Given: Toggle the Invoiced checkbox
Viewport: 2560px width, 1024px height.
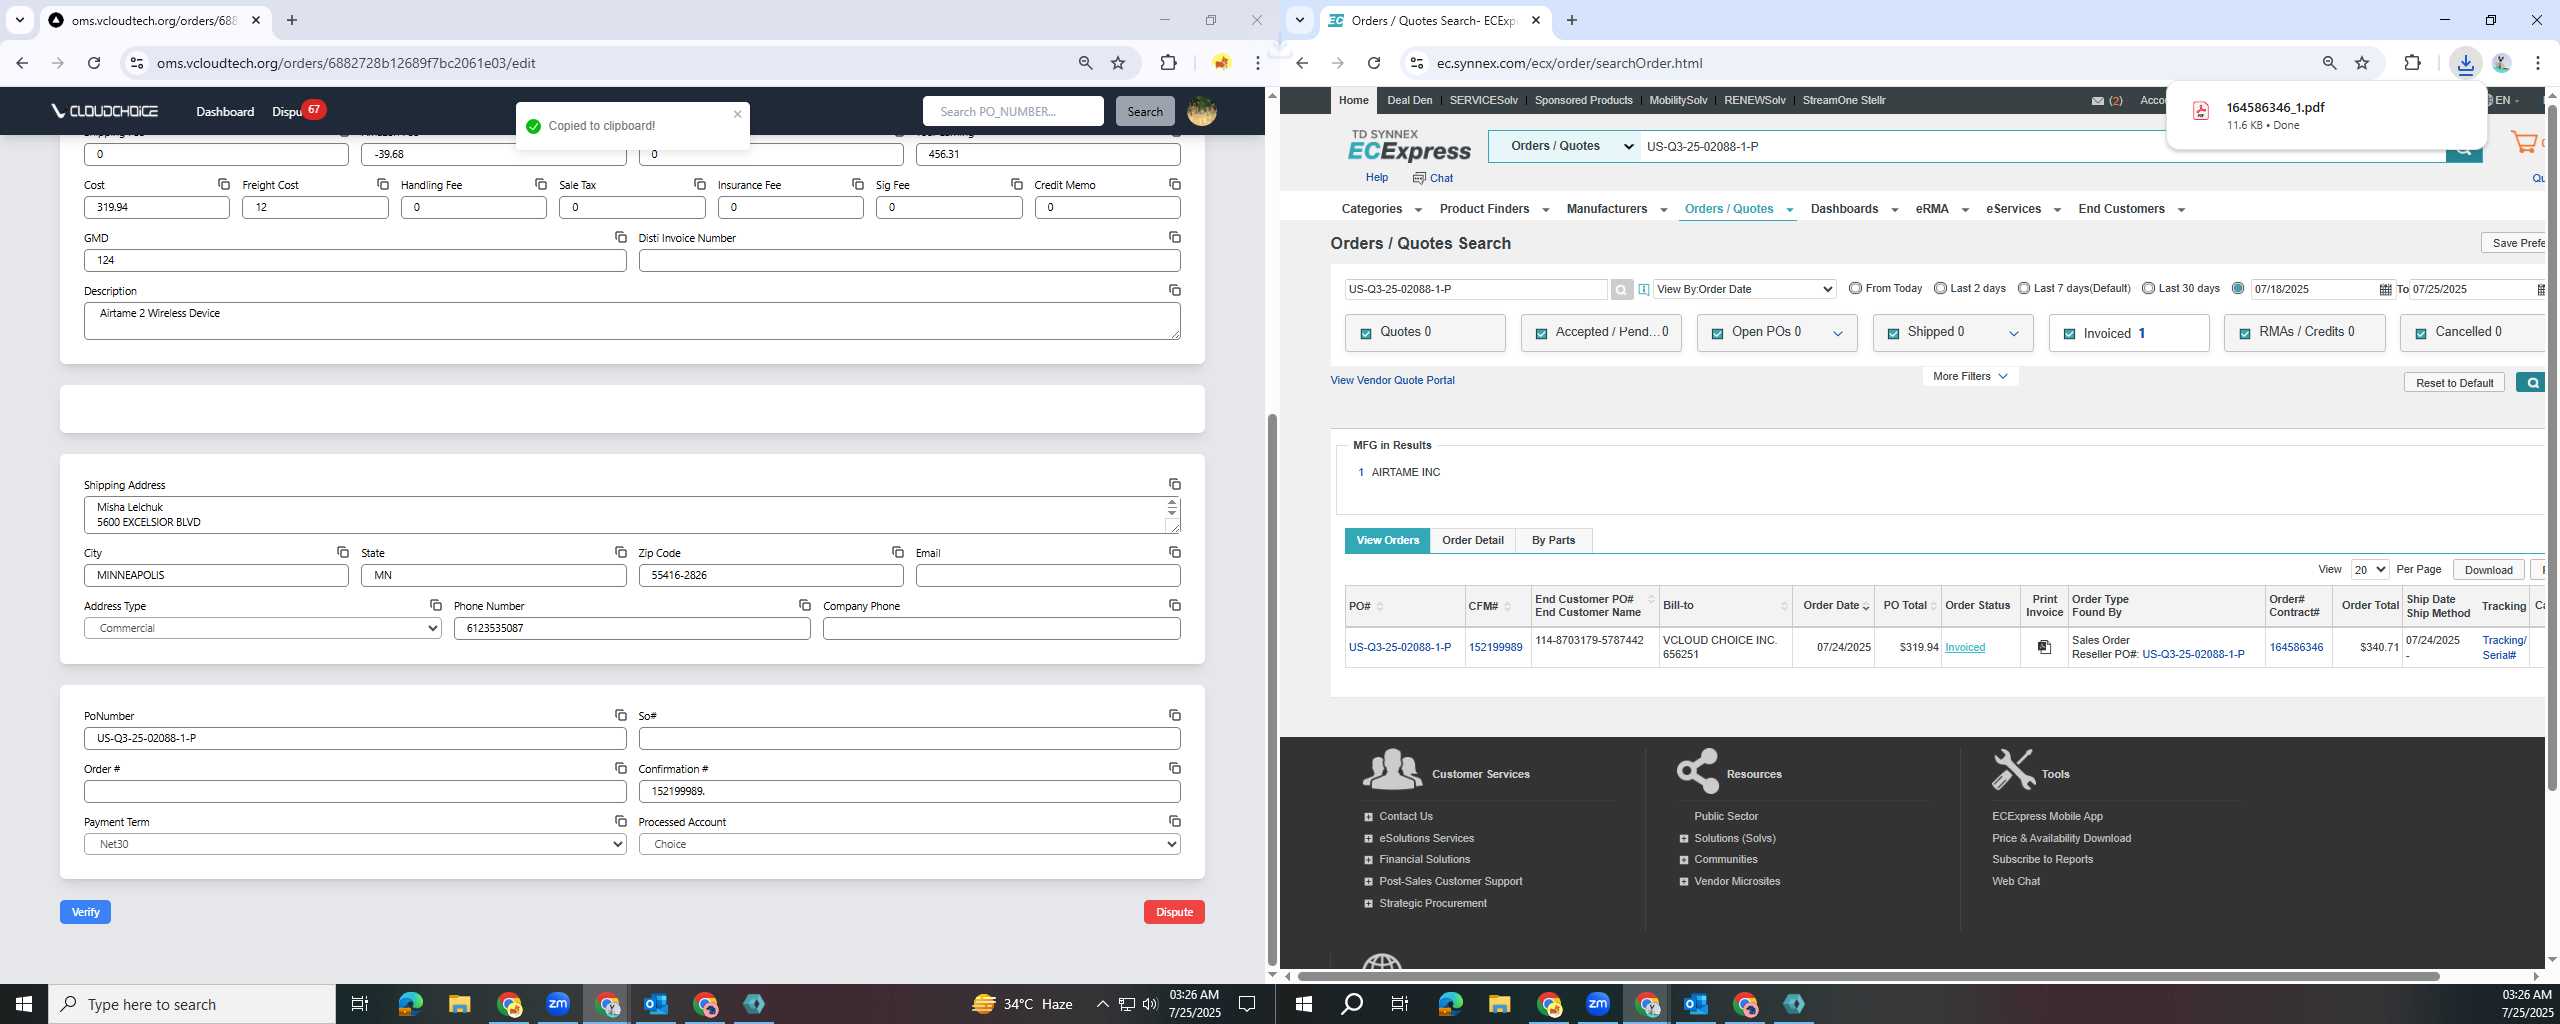Looking at the screenshot, I should click(x=2069, y=334).
